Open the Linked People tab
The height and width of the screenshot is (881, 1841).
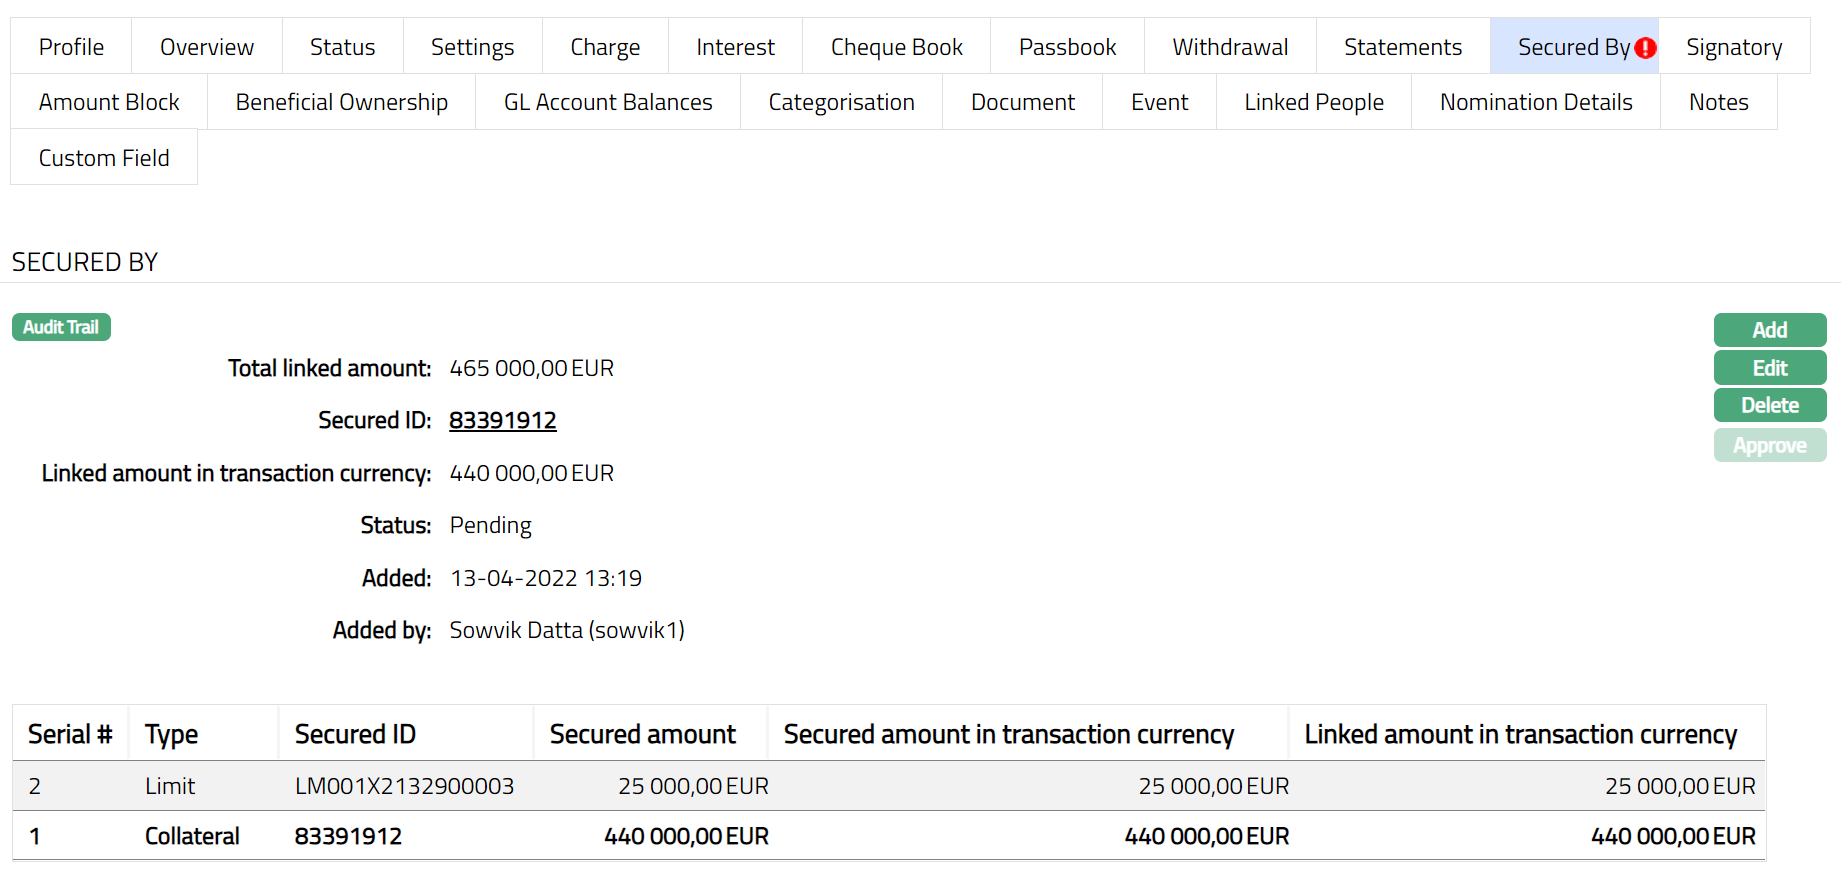[x=1313, y=102]
